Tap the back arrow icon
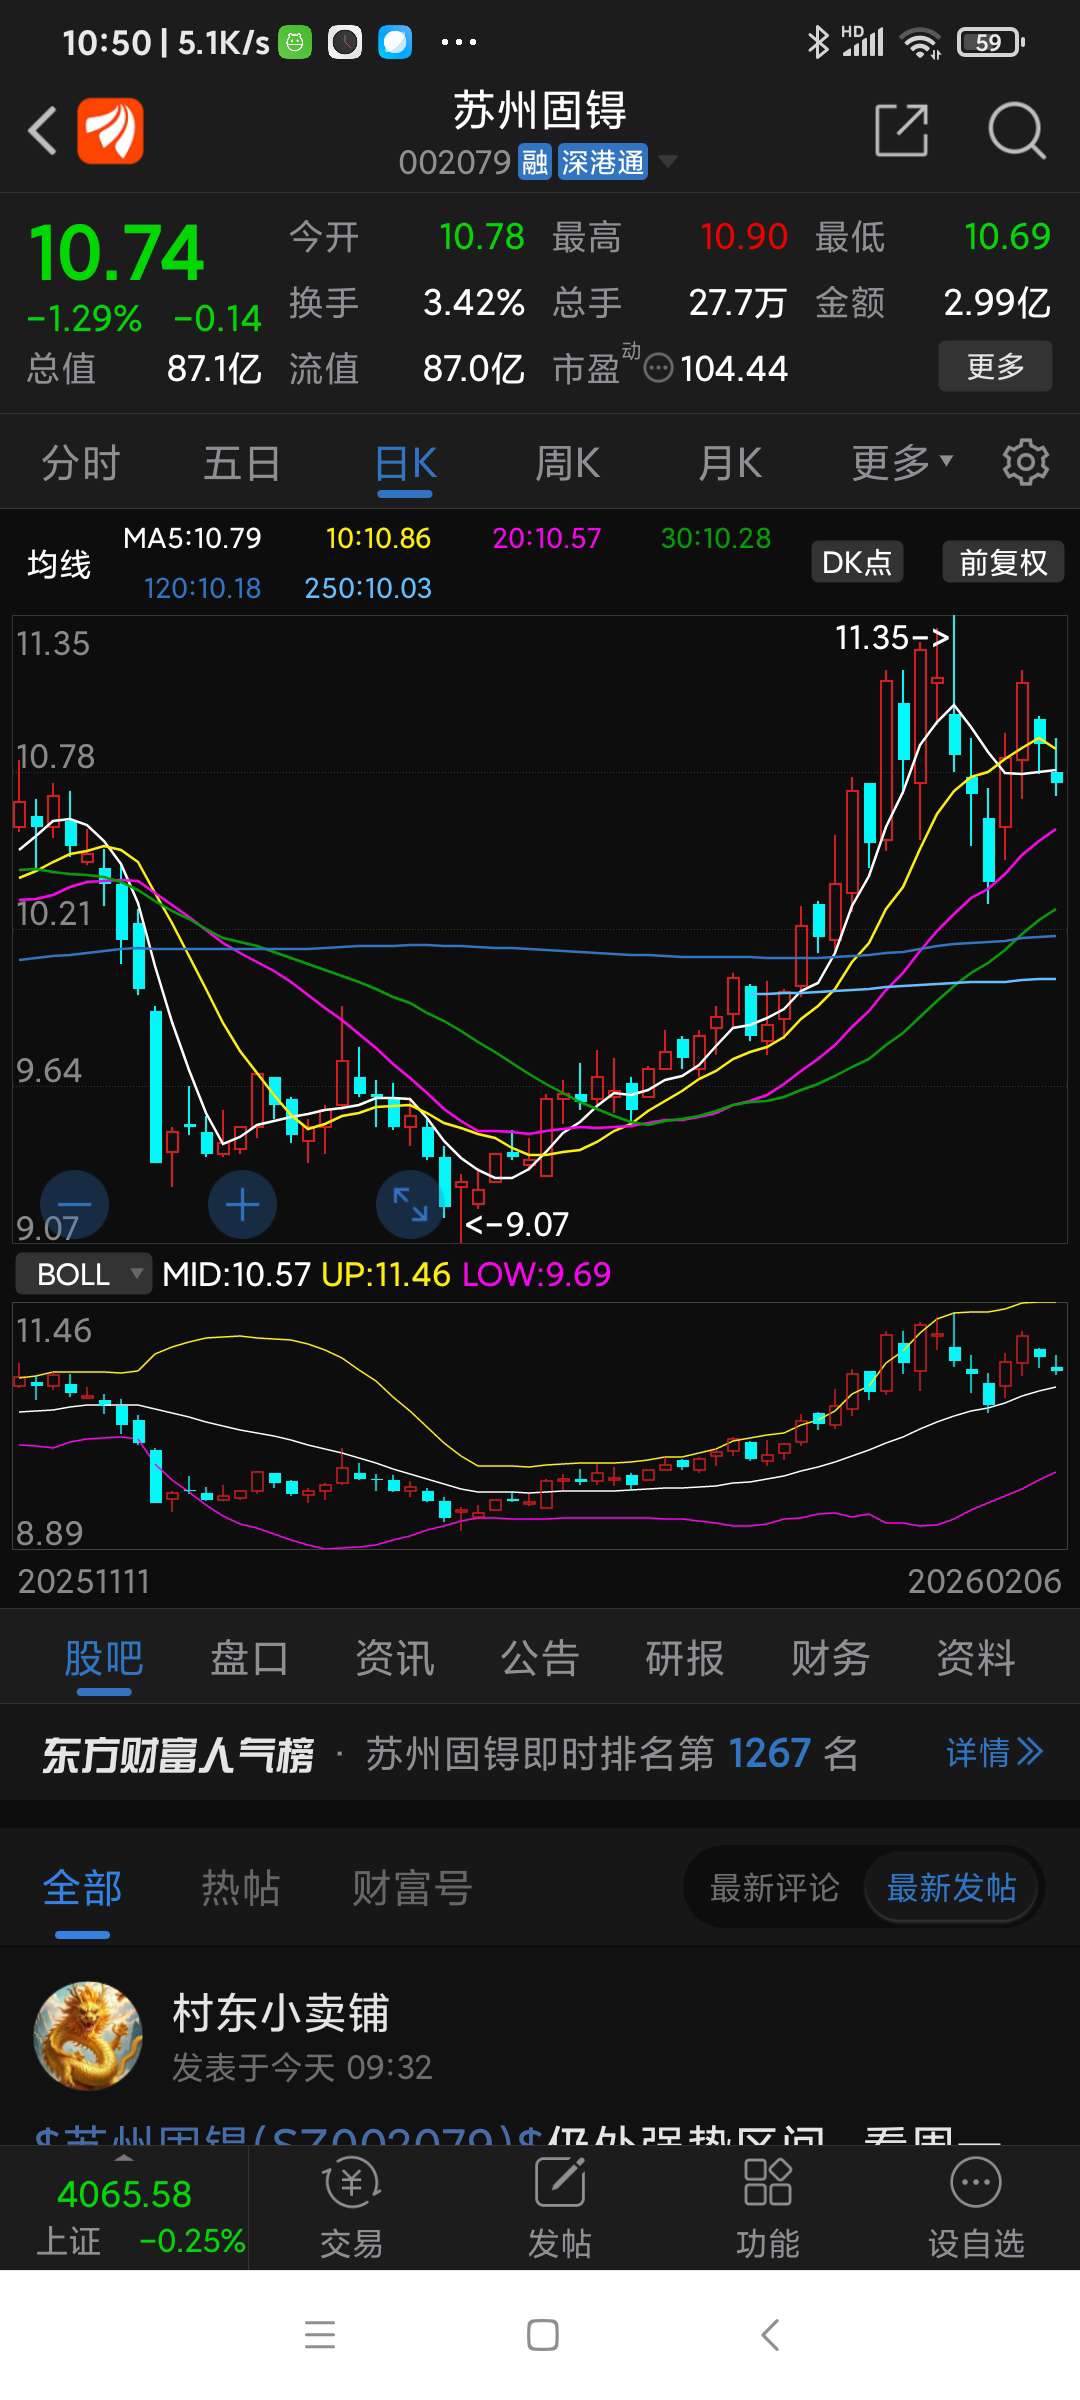 pyautogui.click(x=42, y=131)
